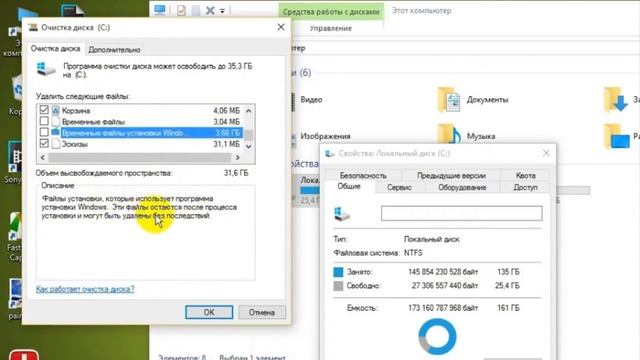The image size is (640, 360).
Task: Click the right arrow of horizontal scrollbar
Action: click(238, 158)
